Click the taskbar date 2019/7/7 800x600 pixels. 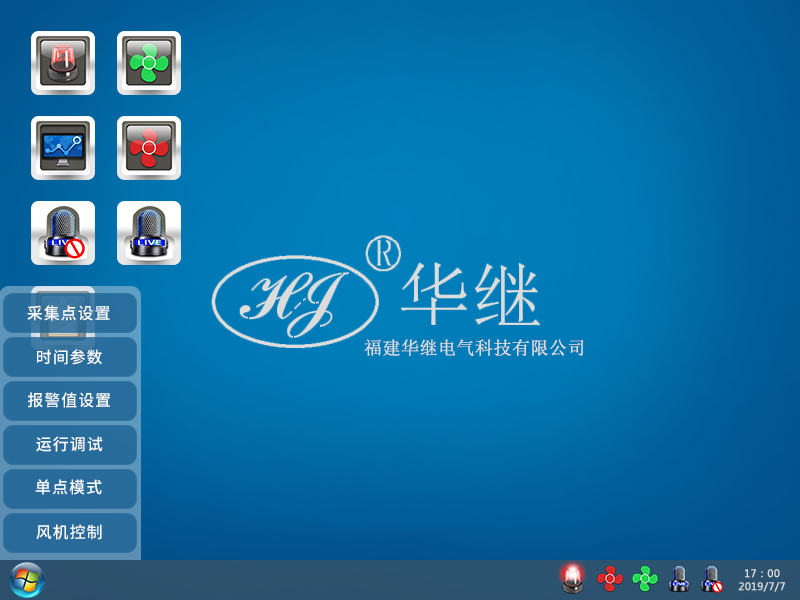coord(762,587)
